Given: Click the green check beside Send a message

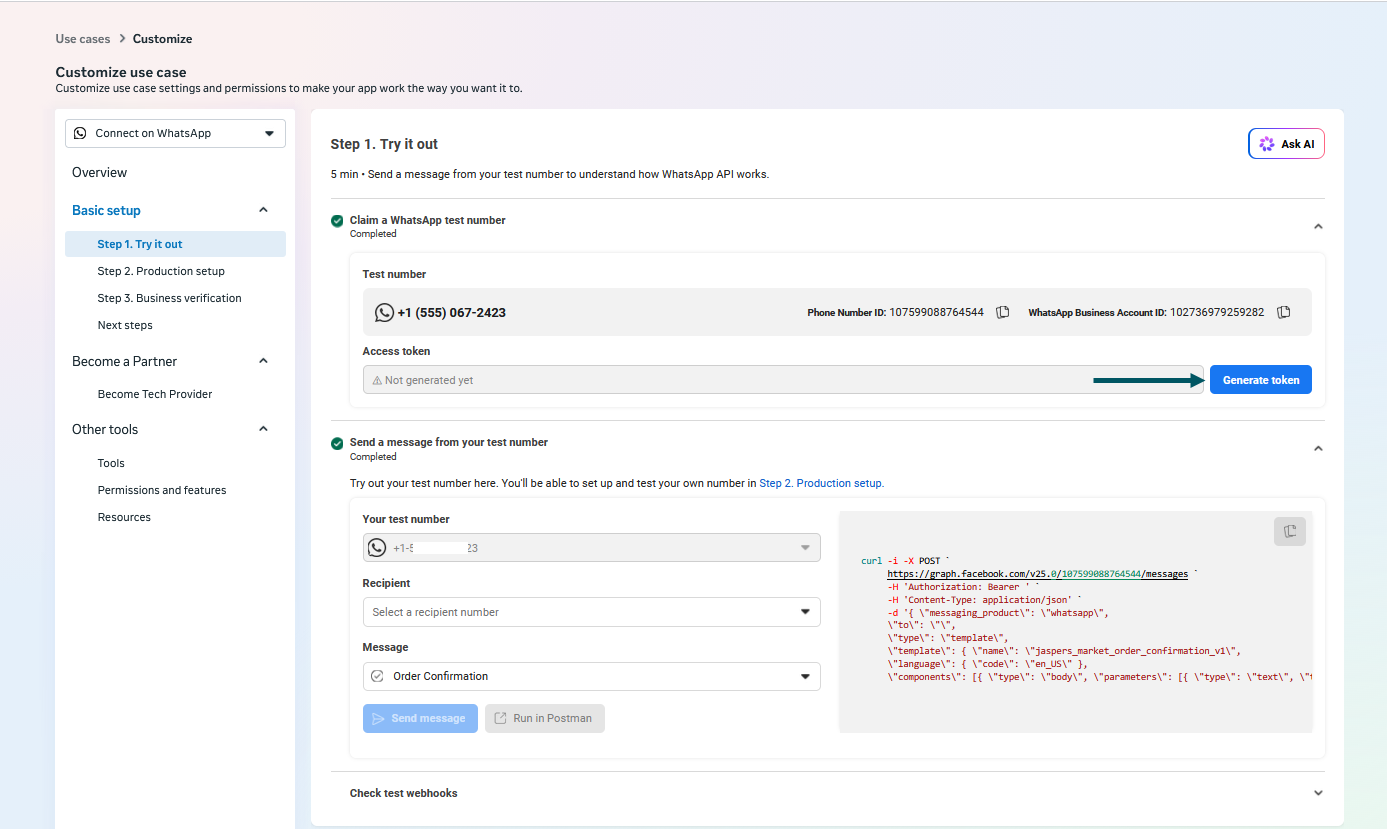Looking at the screenshot, I should (x=337, y=443).
